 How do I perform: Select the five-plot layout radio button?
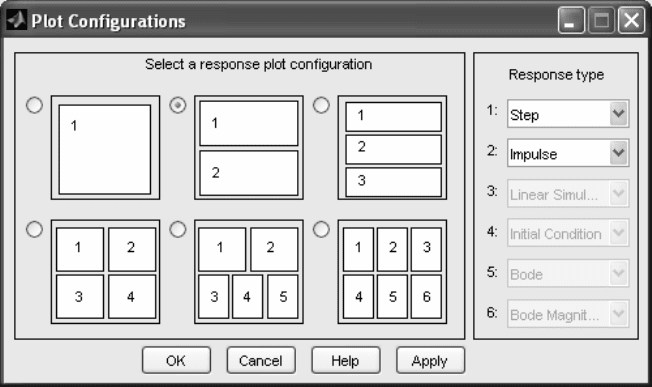178,229
